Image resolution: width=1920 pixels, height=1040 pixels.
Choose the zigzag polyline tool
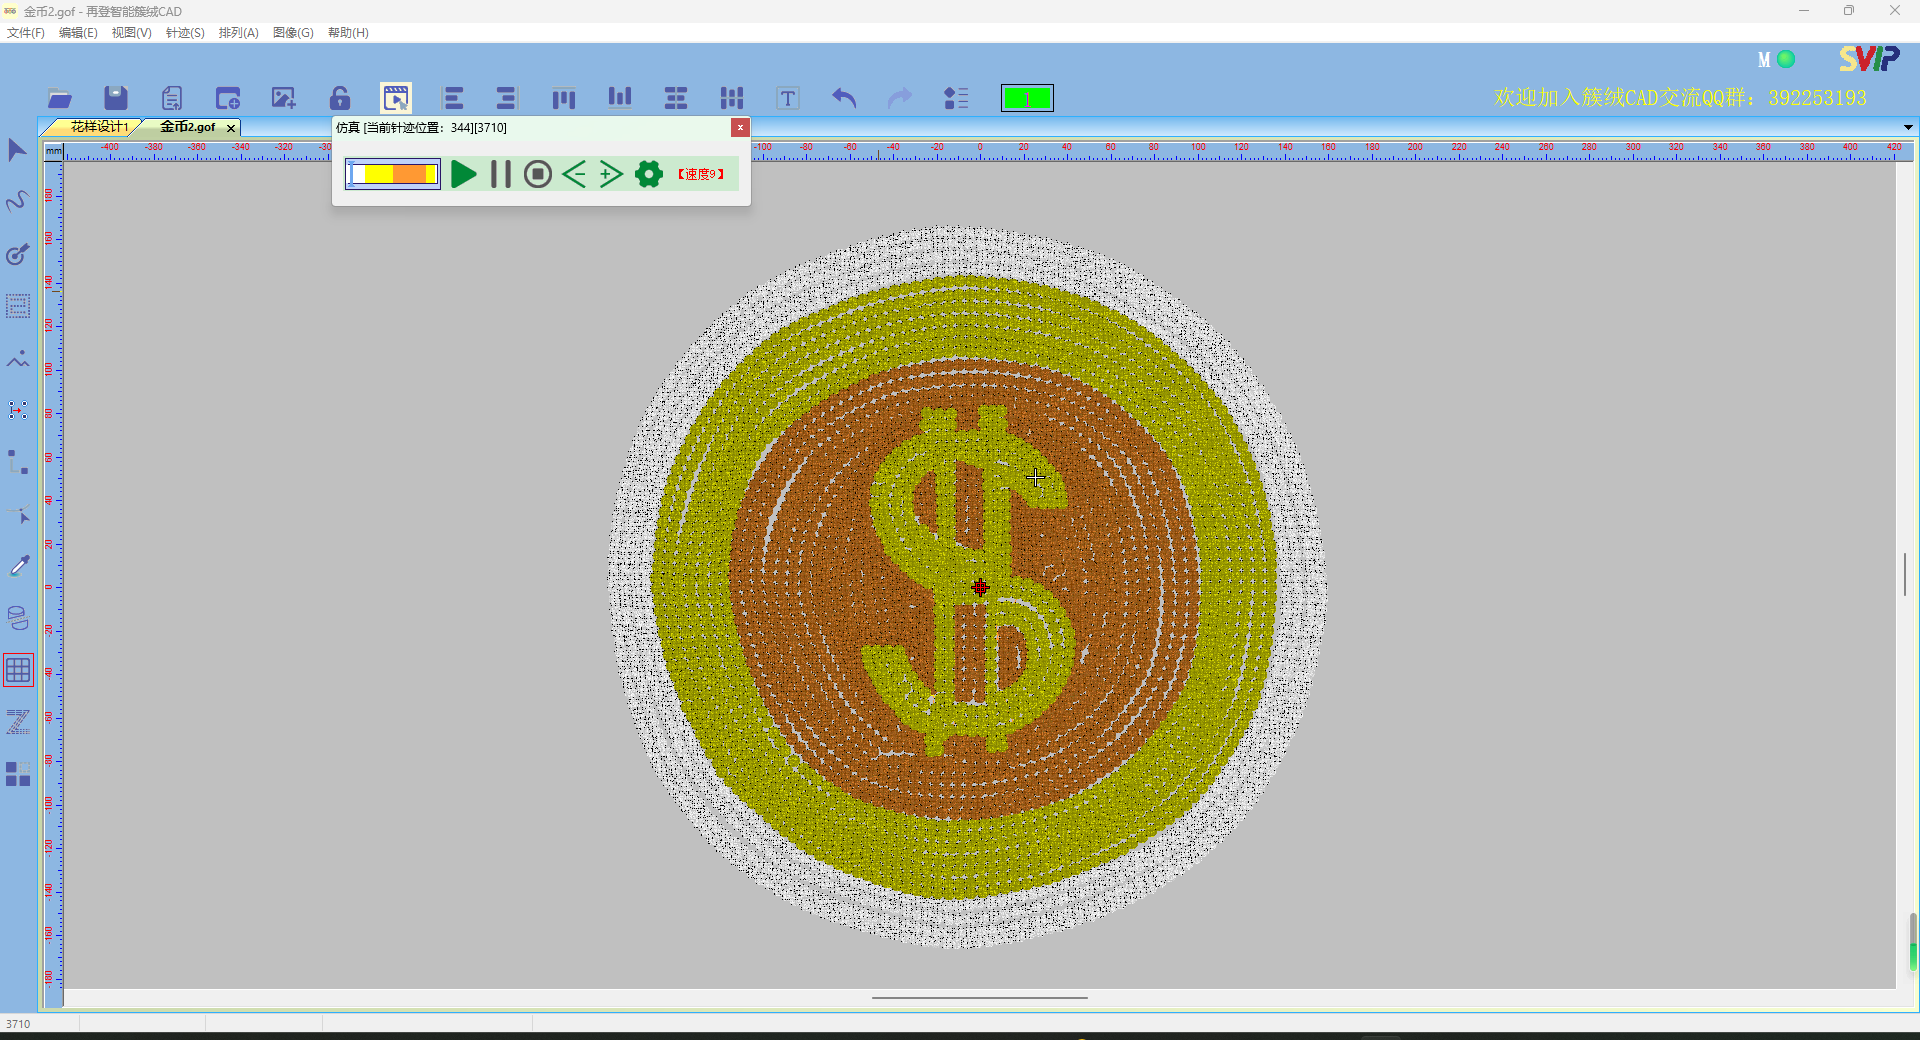coord(18,359)
